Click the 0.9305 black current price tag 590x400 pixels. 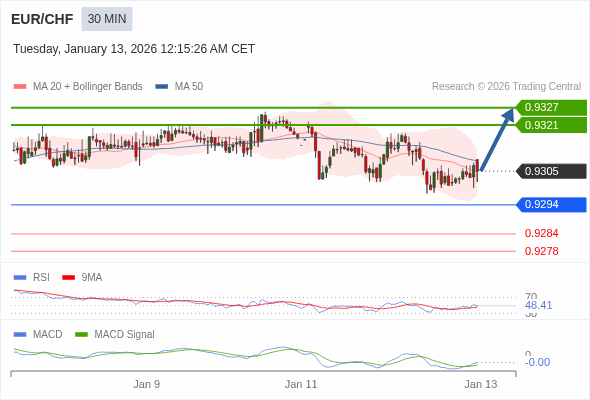click(551, 172)
